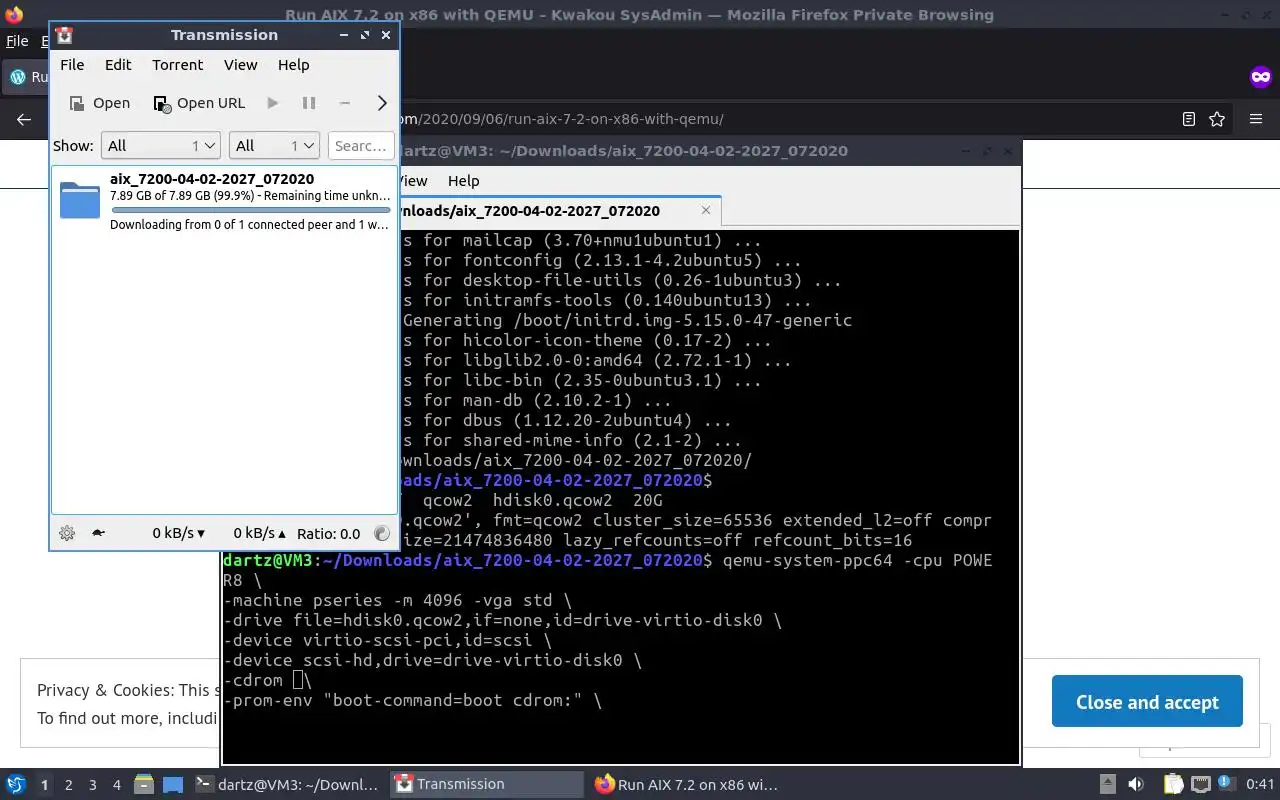The width and height of the screenshot is (1280, 800).
Task: Open the LXQt start menu icon
Action: click(16, 784)
